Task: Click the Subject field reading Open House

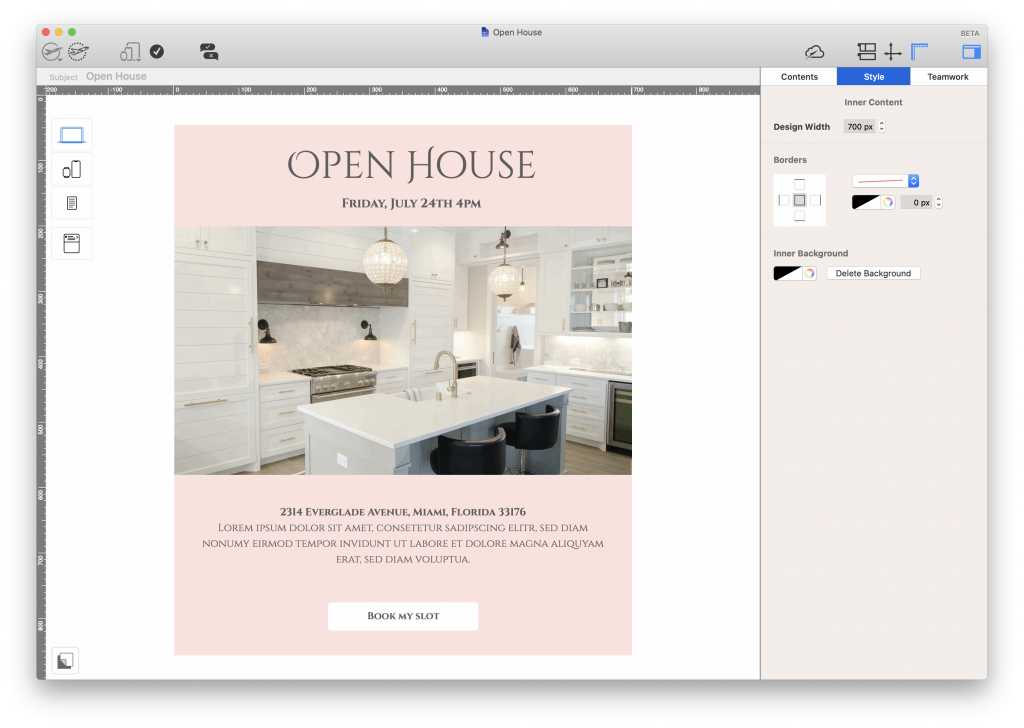Action: tap(116, 76)
